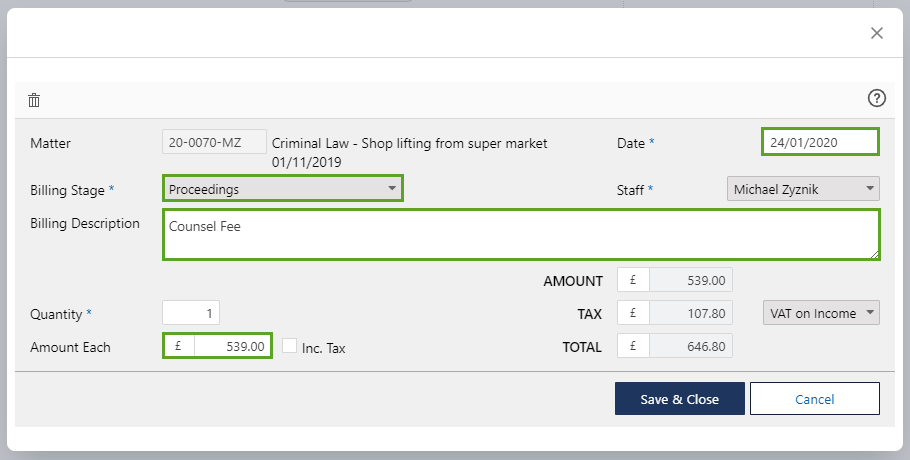Screen dimensions: 910x460
Task: Click the TOTAL field showing 646.80
Action: coord(690,346)
